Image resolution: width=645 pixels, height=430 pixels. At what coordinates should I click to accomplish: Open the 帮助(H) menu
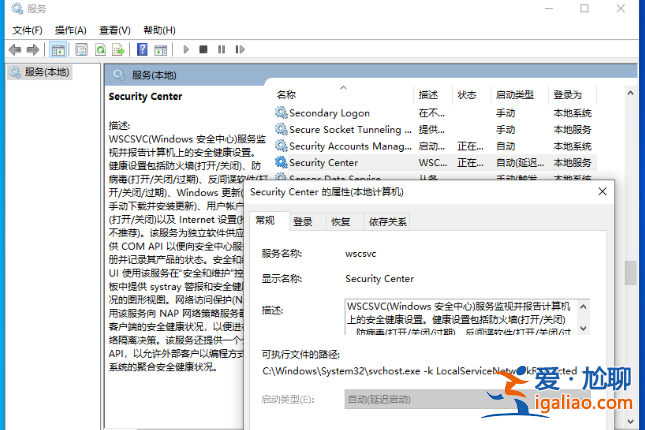tap(159, 30)
